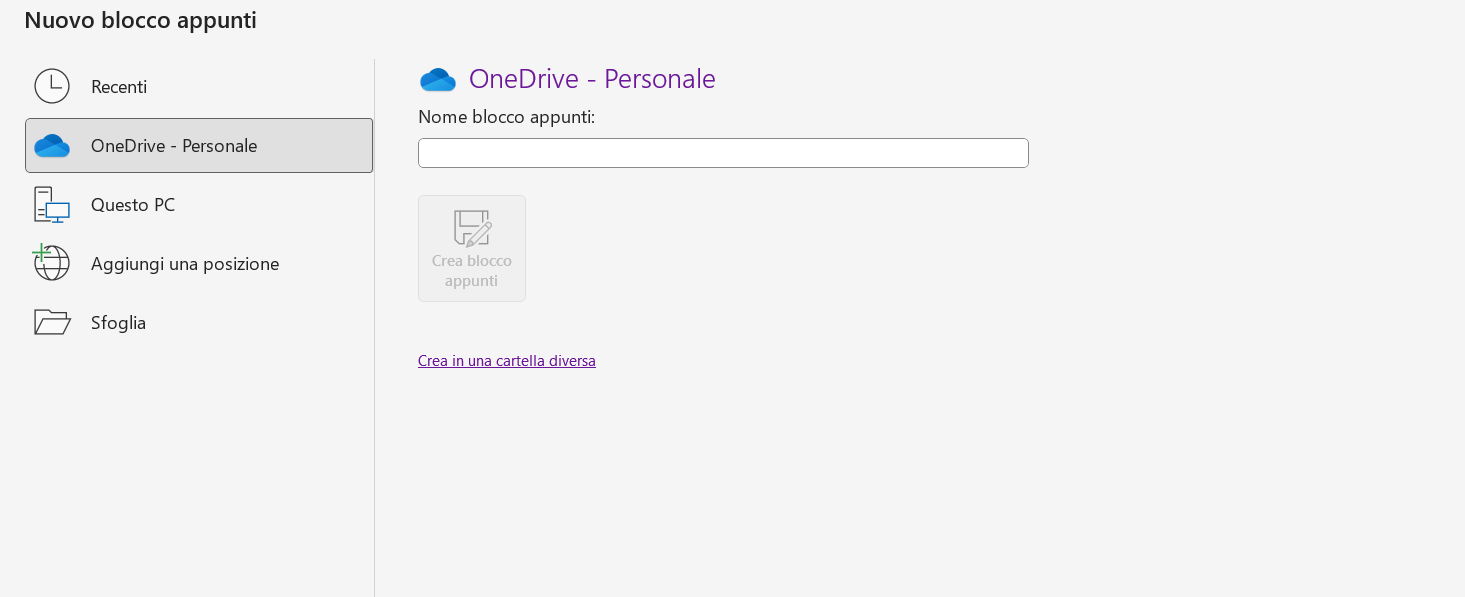Switch to Questo PC location
Screen dimensions: 1465x597
click(133, 204)
